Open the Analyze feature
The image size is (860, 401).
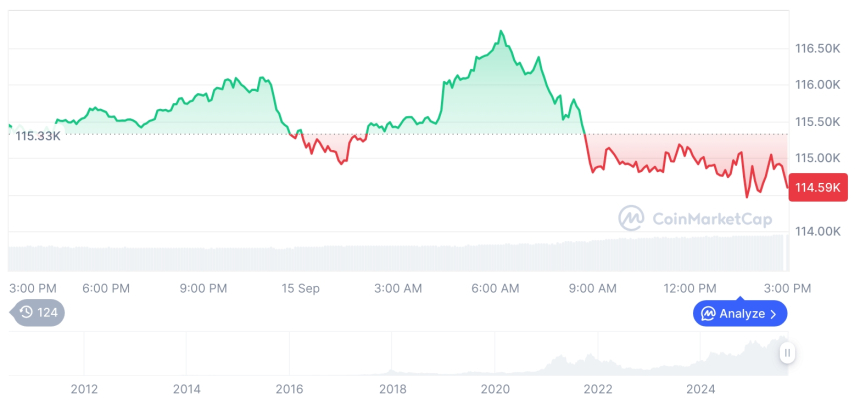point(740,314)
